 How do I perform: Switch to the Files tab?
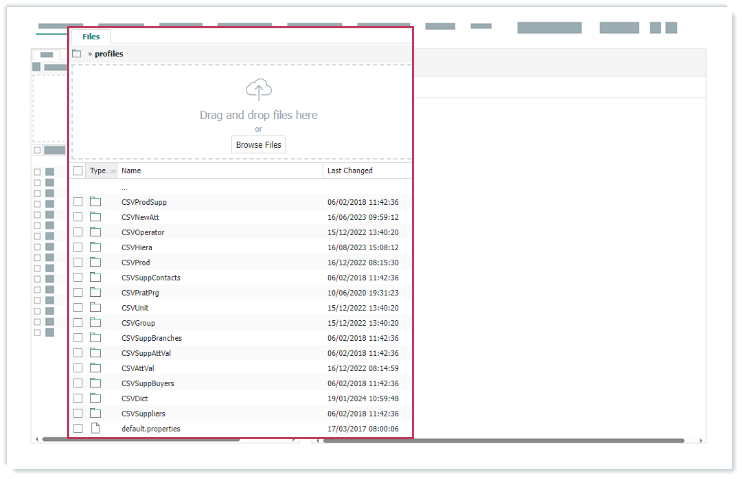(91, 36)
